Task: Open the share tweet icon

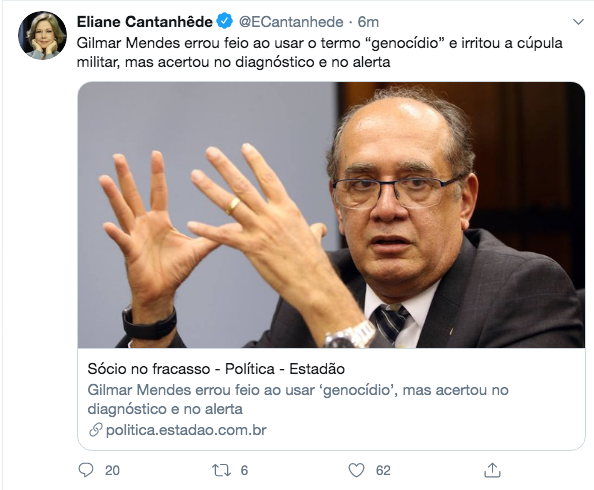Action: [492, 470]
